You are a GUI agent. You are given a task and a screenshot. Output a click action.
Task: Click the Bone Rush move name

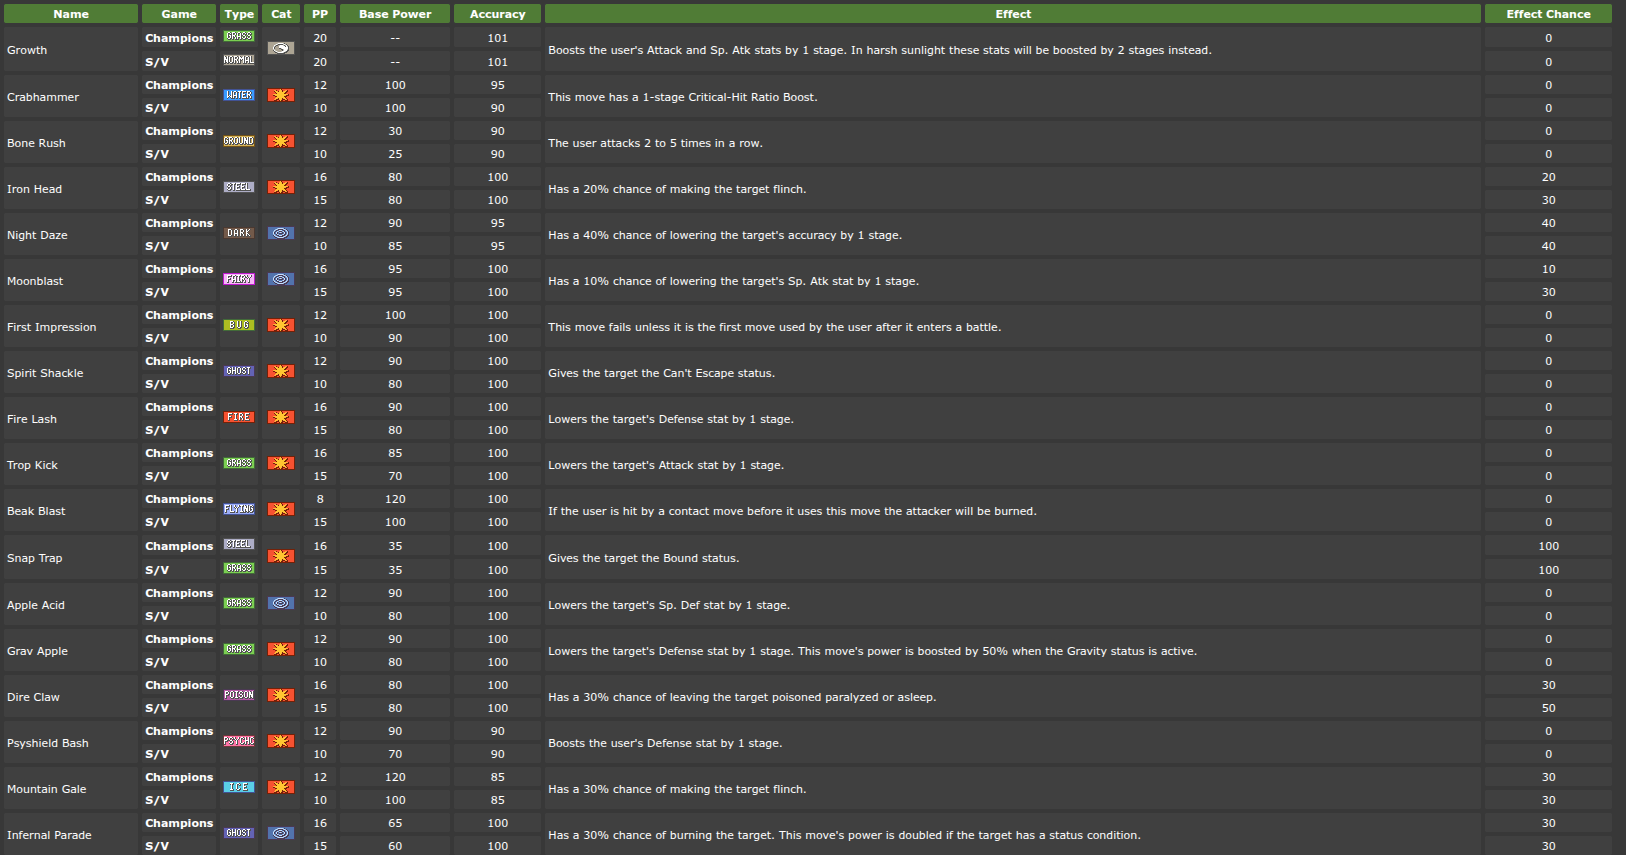(x=36, y=143)
